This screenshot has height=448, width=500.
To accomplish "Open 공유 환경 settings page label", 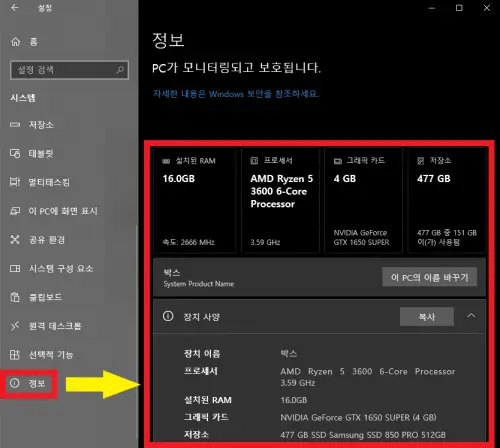I will (47, 239).
